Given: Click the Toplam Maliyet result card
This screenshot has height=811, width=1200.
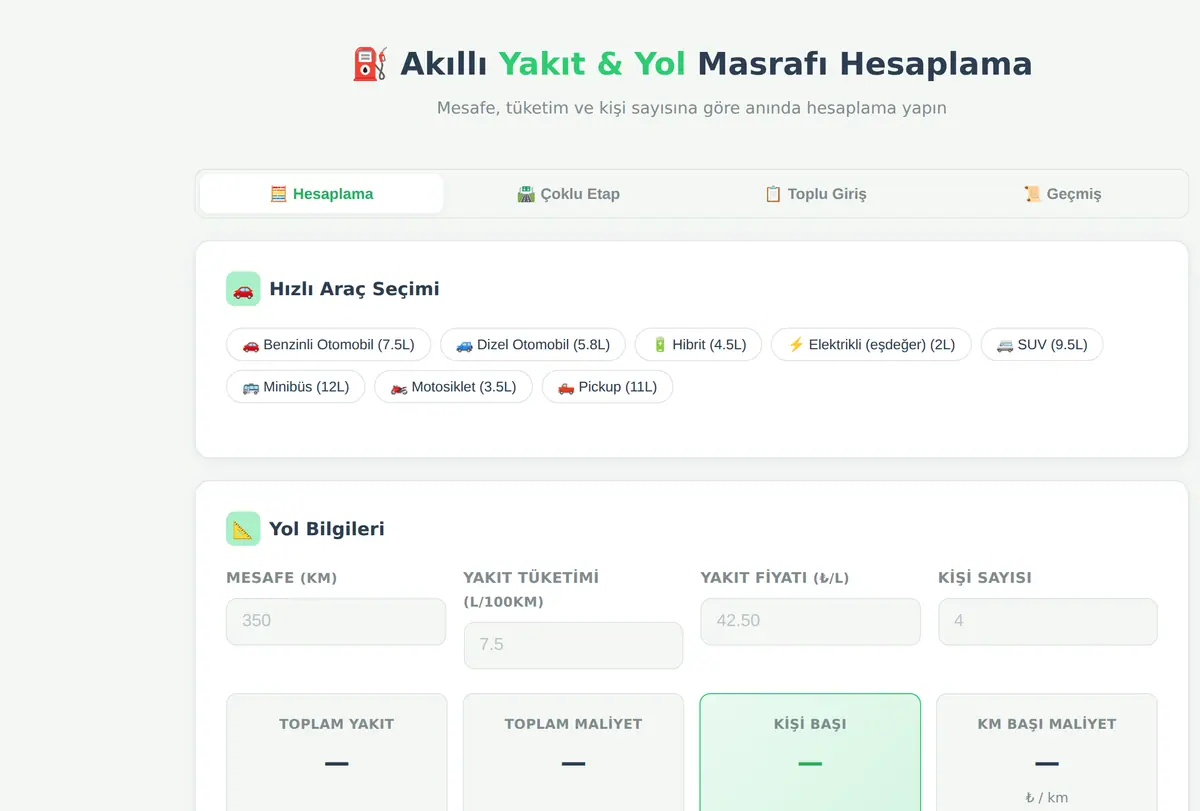Looking at the screenshot, I should click(573, 752).
